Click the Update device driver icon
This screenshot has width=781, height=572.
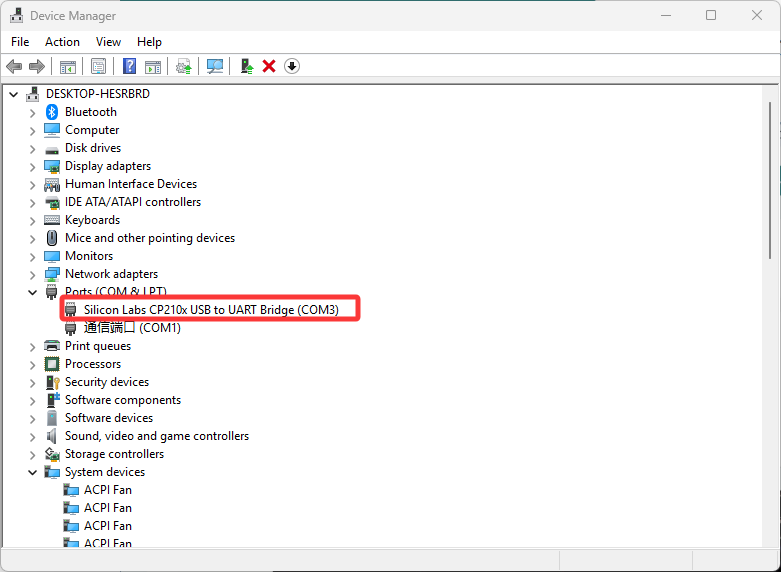click(x=184, y=66)
